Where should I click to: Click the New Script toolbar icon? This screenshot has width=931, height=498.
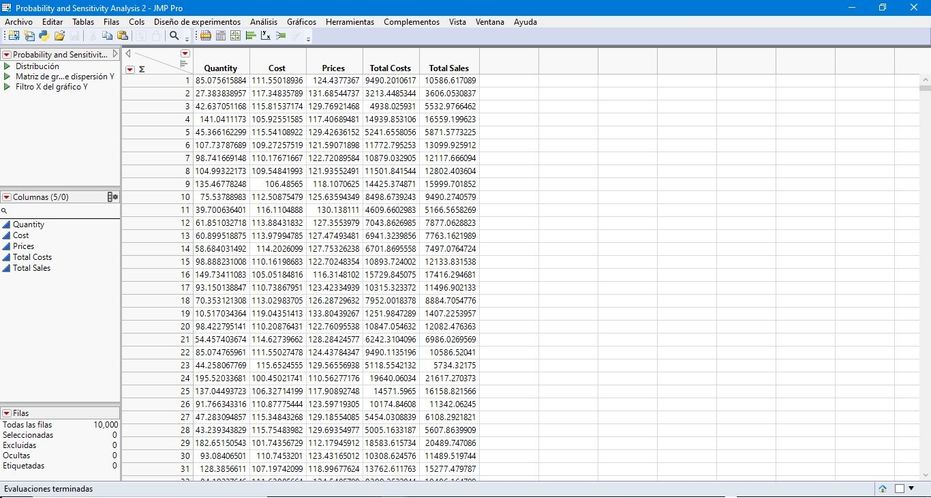(29, 36)
